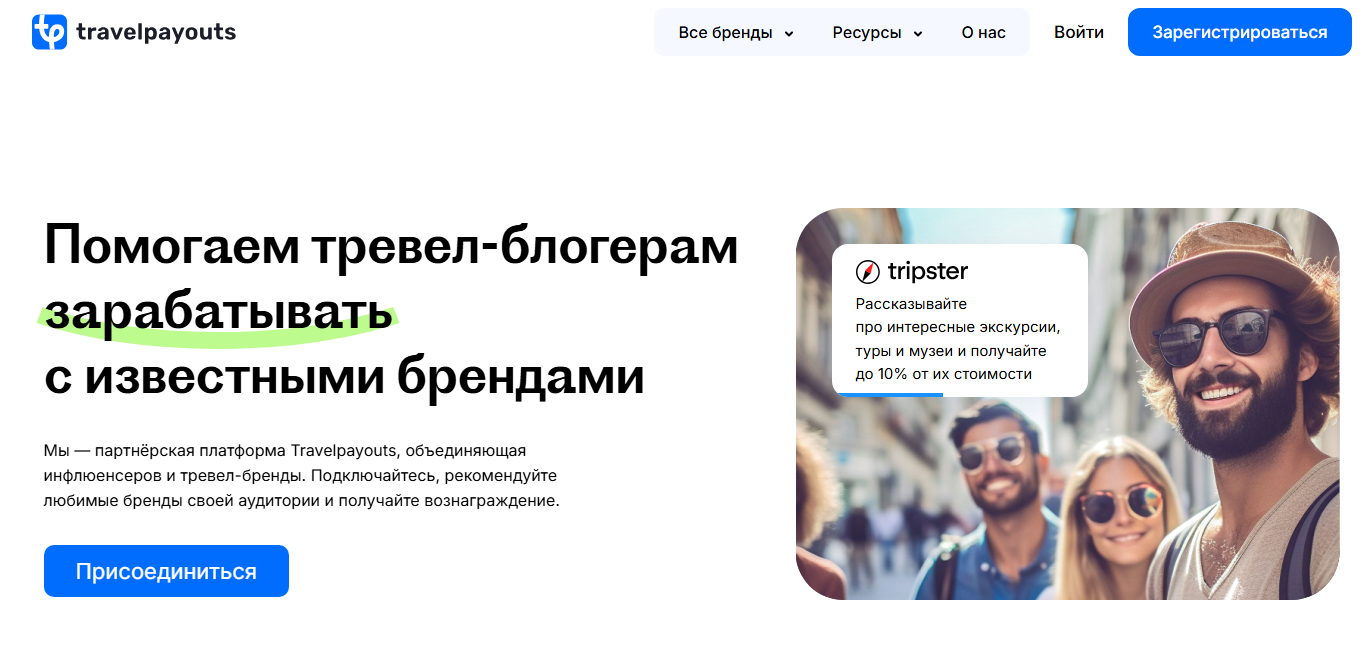Select the "О нас" navigation item
The width and height of the screenshot is (1369, 666).
click(x=983, y=31)
